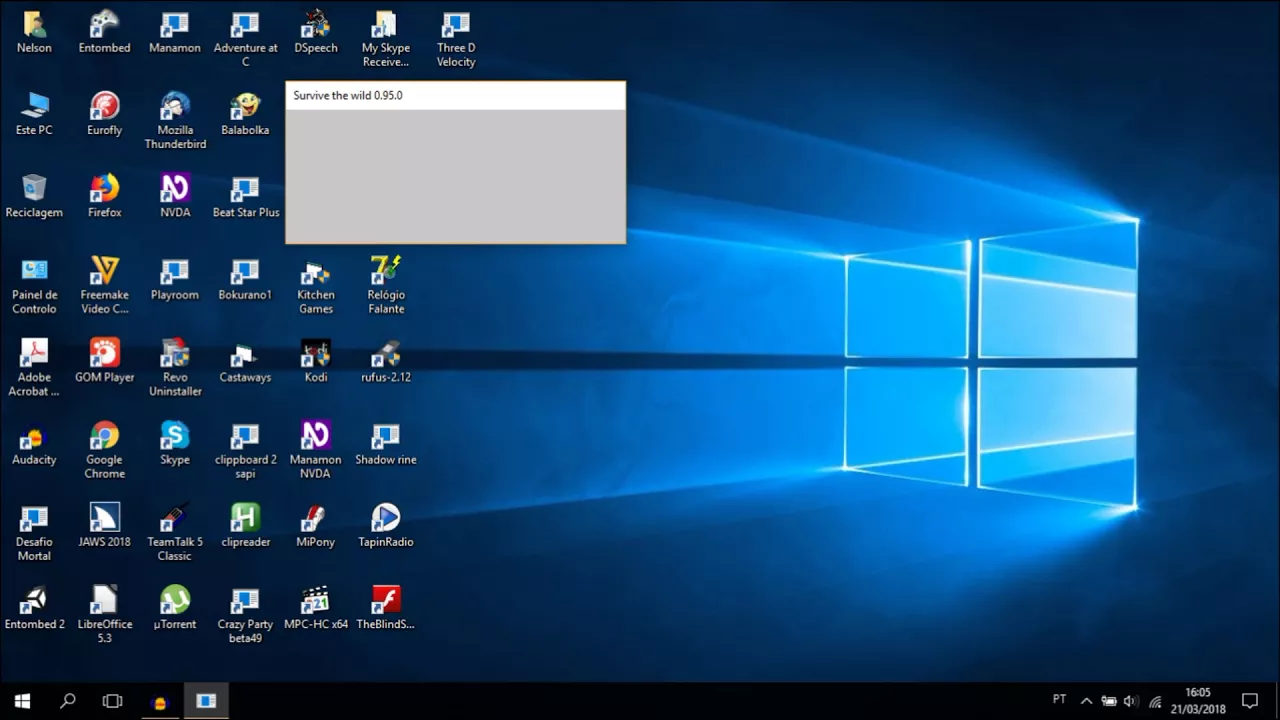This screenshot has width=1280, height=720.
Task: Click MPC-HC x64 icon
Action: [x=316, y=606]
